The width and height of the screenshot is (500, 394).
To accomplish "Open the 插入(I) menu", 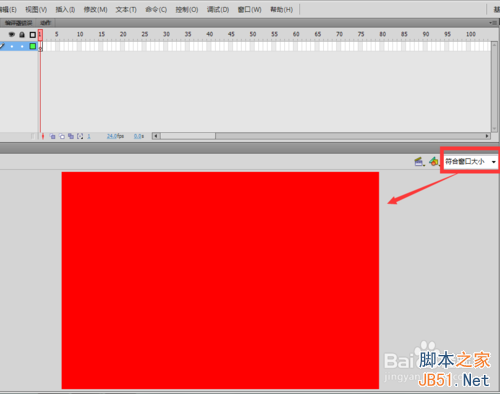I will pos(65,9).
